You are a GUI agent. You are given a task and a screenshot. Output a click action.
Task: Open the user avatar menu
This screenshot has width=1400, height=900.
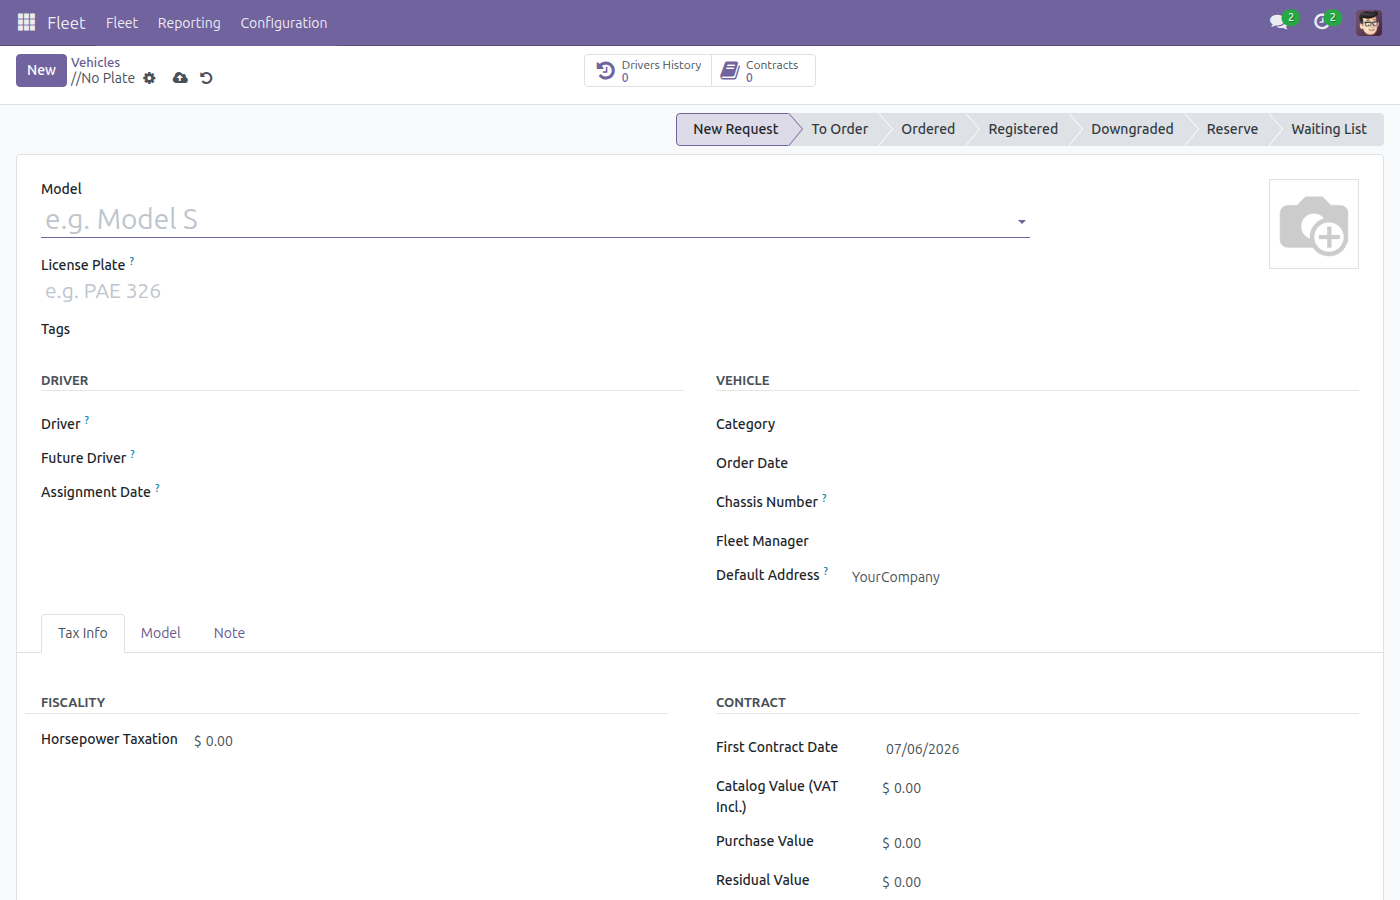tap(1369, 22)
